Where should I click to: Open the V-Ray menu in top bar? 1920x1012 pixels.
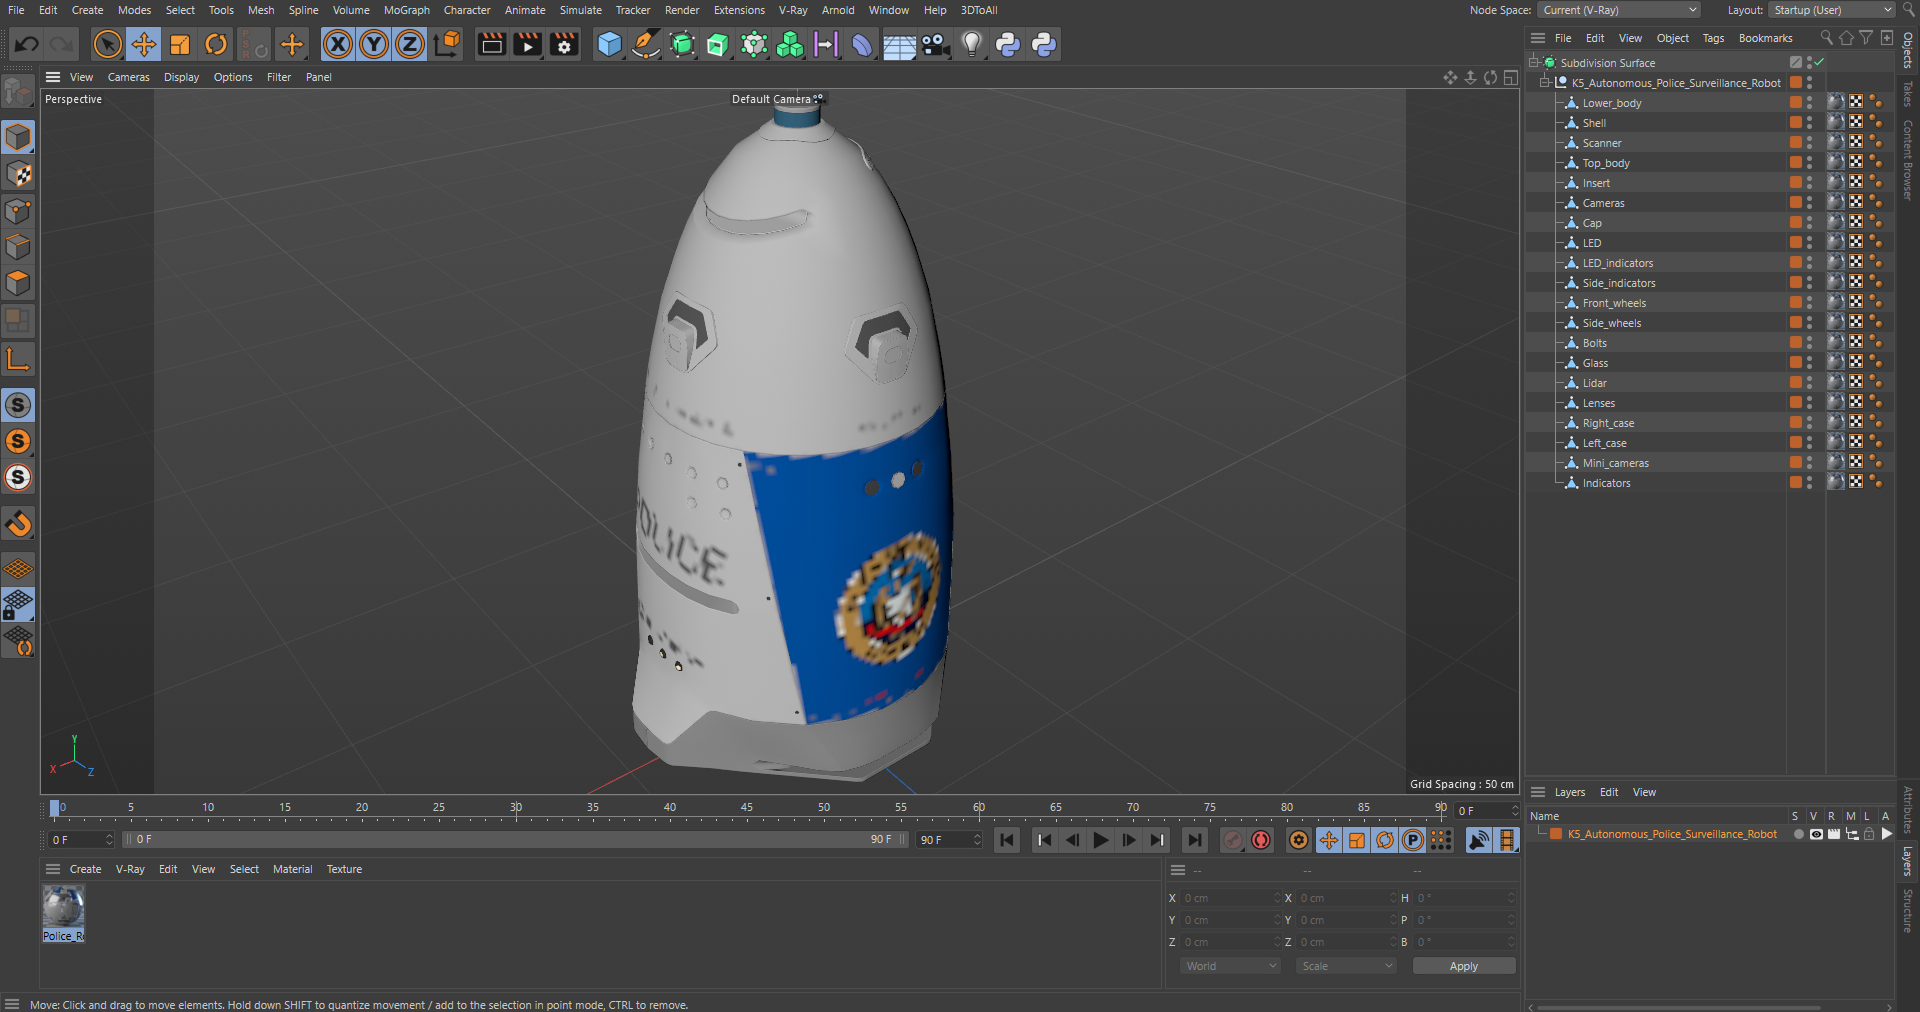pyautogui.click(x=793, y=10)
